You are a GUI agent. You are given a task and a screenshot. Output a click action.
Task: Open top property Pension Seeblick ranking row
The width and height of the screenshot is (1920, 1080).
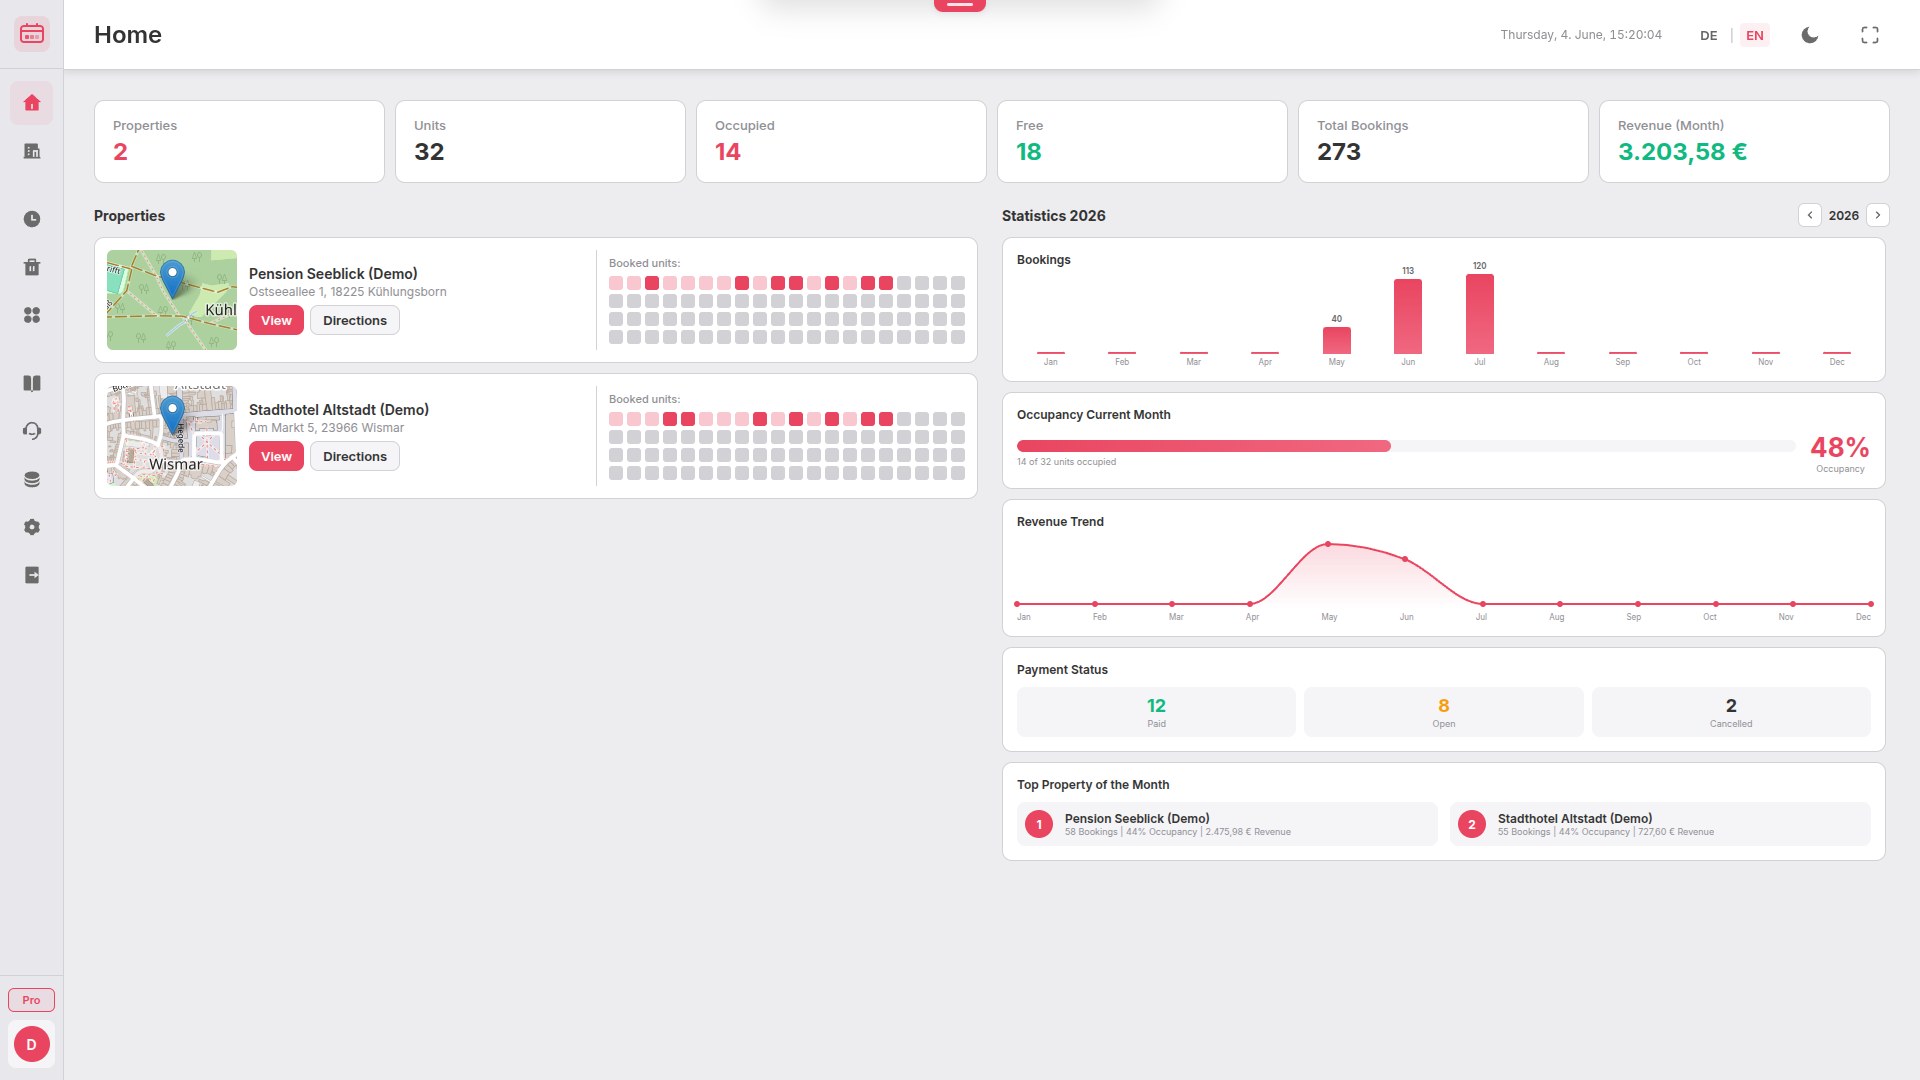pos(1227,824)
